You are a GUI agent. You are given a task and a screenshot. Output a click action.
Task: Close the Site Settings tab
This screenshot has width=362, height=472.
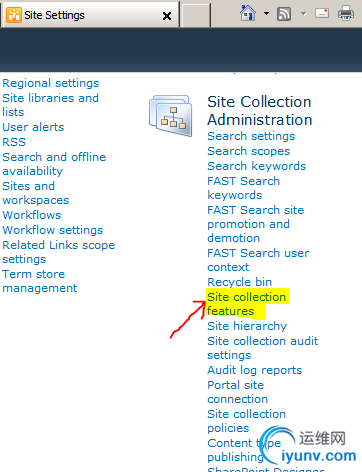pos(167,16)
